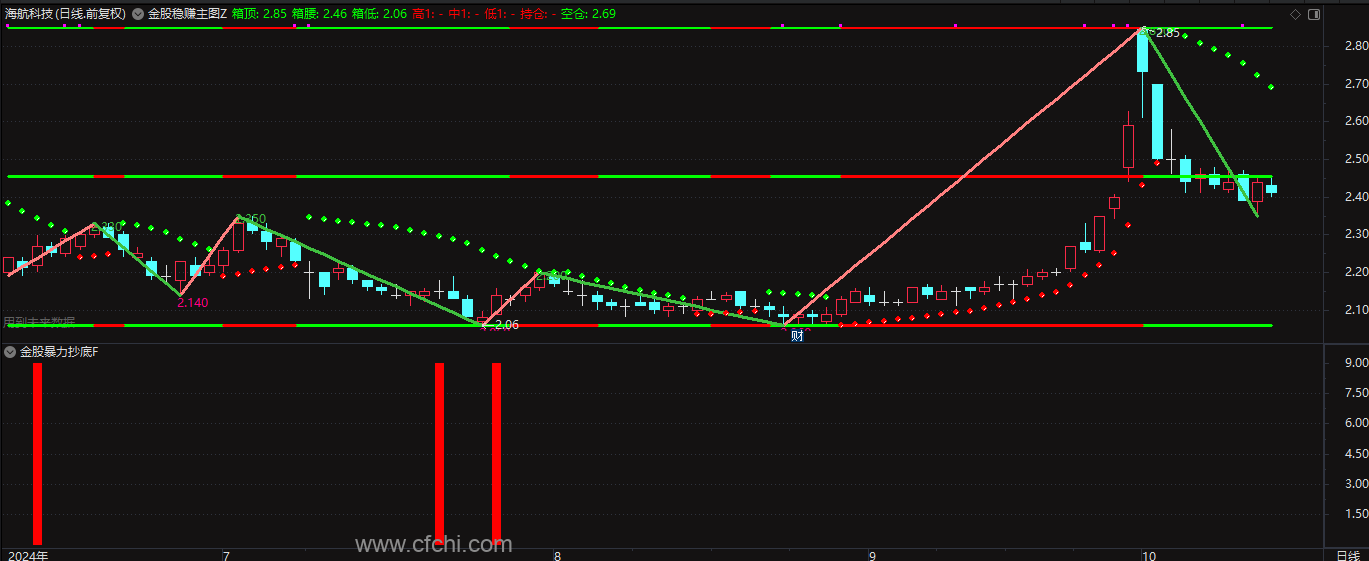The image size is (1369, 561).
Task: Click the 2.40 price axis value
Action: coord(1355,197)
